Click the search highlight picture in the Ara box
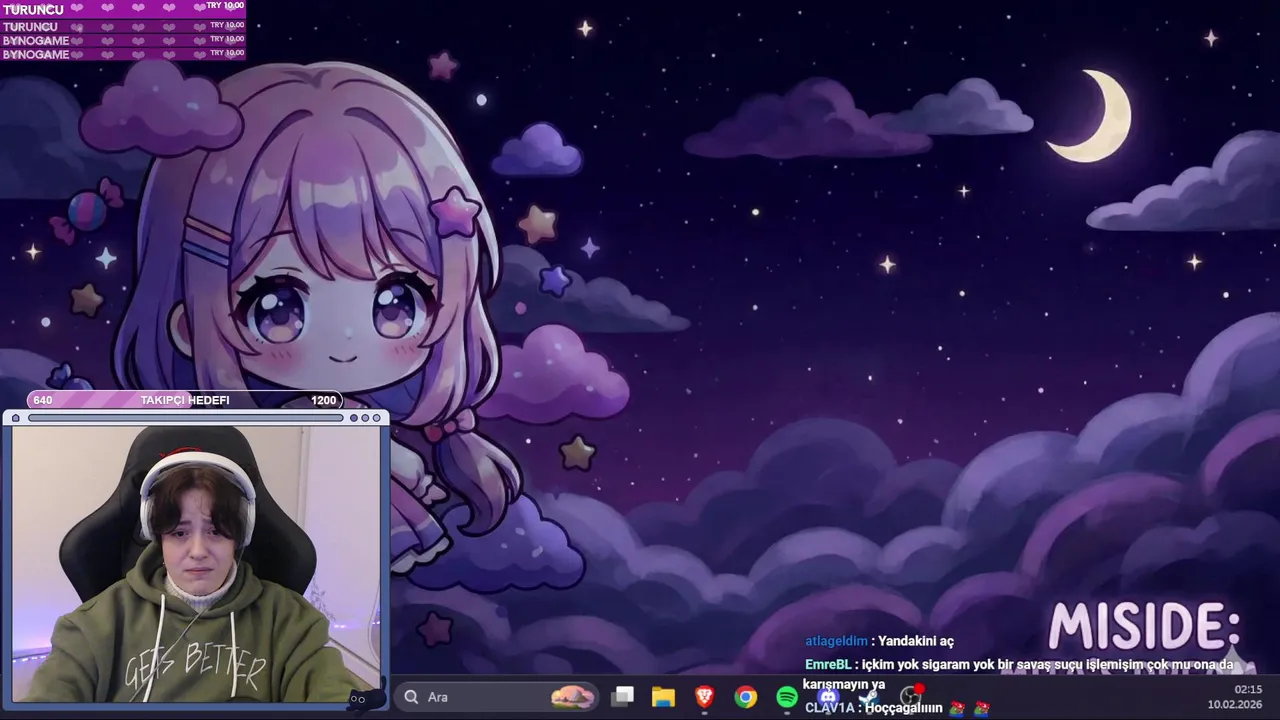This screenshot has height=720, width=1280. tap(573, 697)
